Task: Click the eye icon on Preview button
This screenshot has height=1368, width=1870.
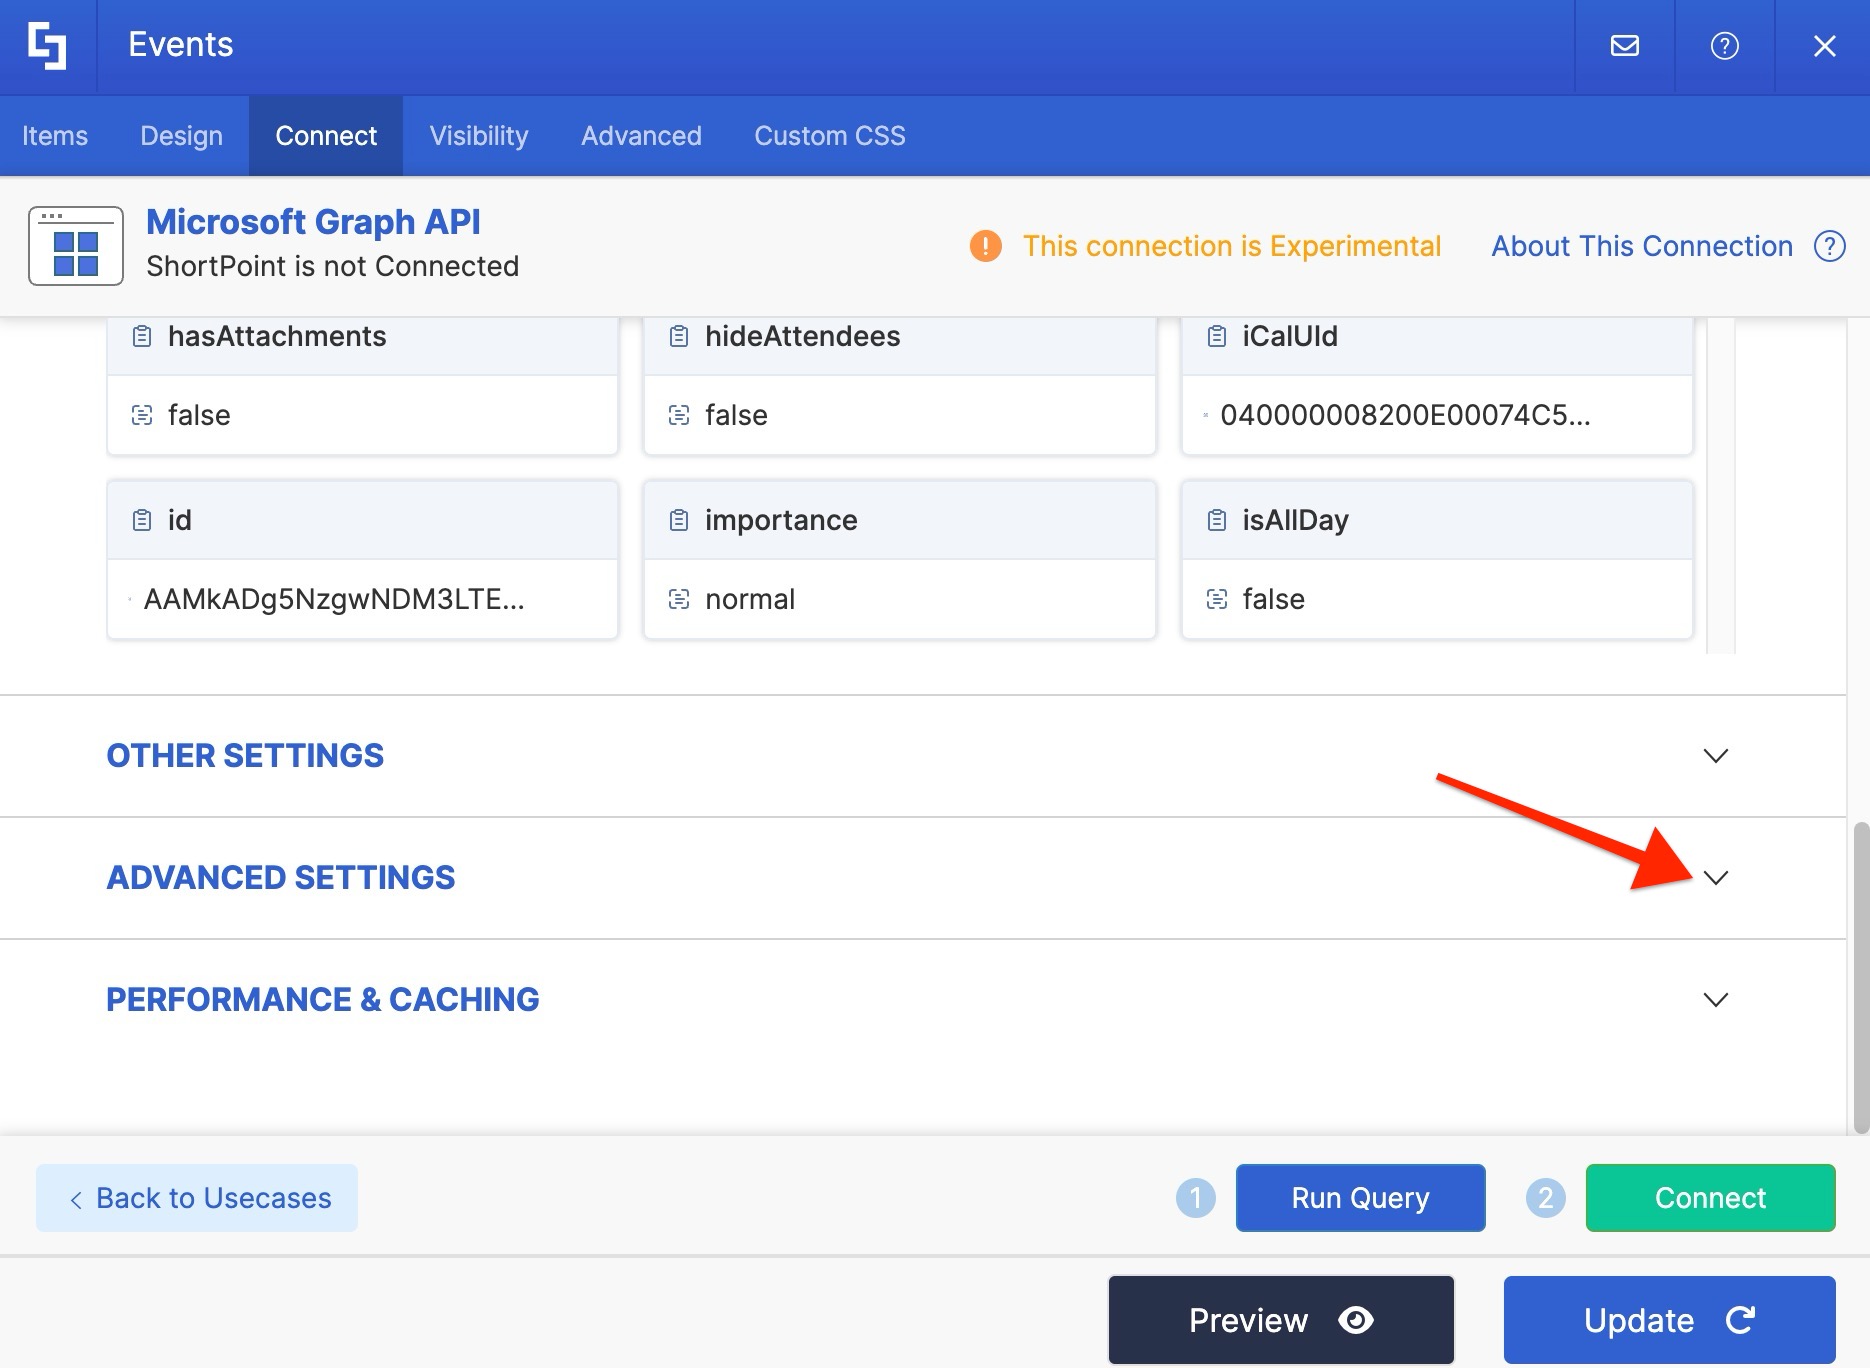Action: 1356,1320
